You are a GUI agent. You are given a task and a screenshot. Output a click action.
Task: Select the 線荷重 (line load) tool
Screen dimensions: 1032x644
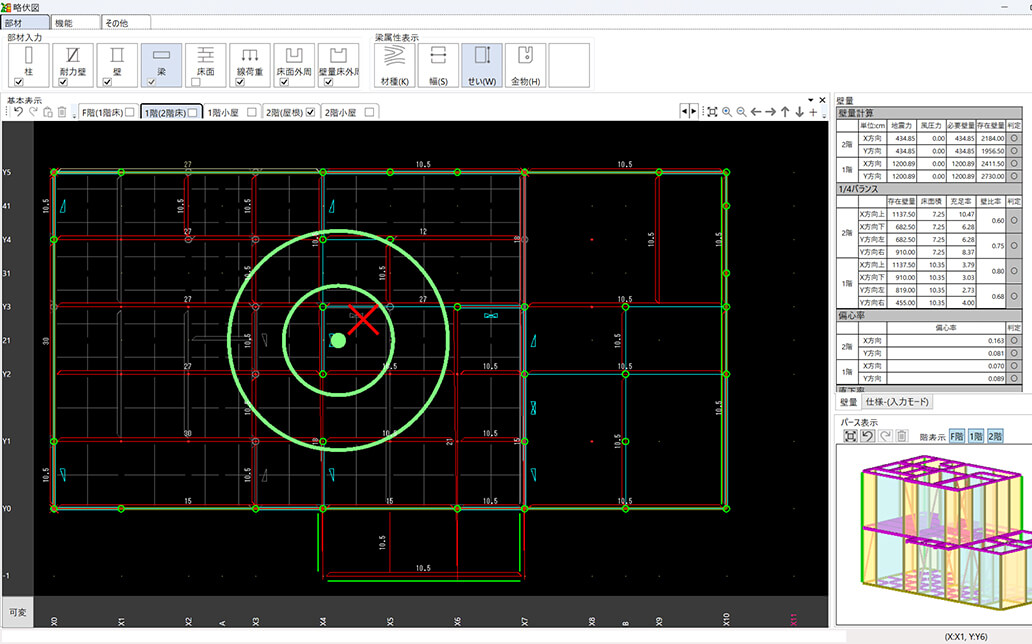(x=249, y=61)
